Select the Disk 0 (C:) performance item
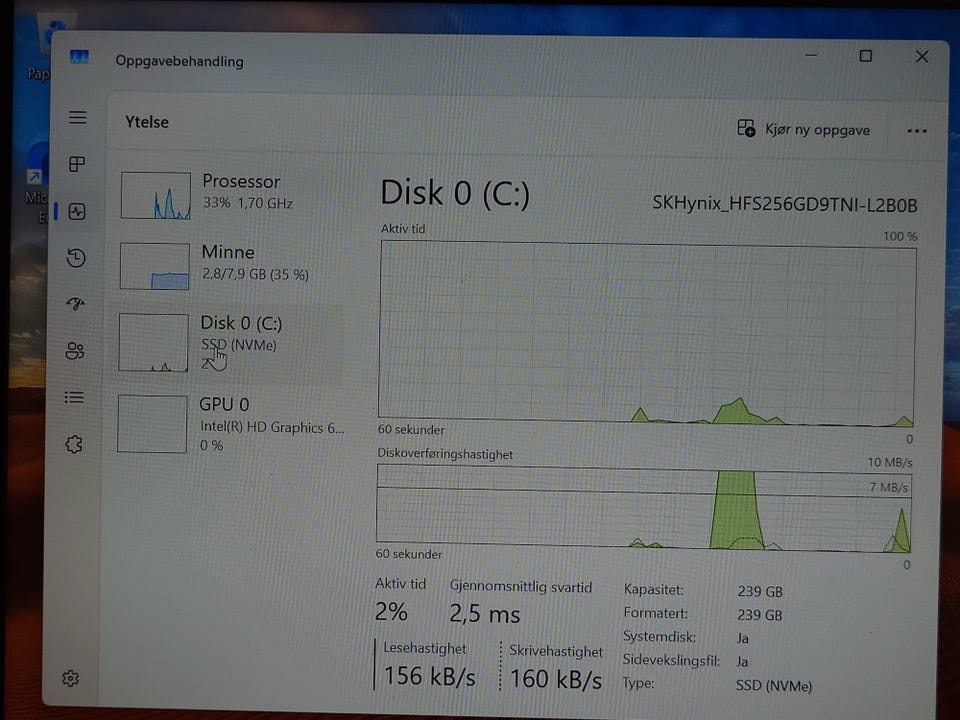The width and height of the screenshot is (960, 720). (x=229, y=342)
